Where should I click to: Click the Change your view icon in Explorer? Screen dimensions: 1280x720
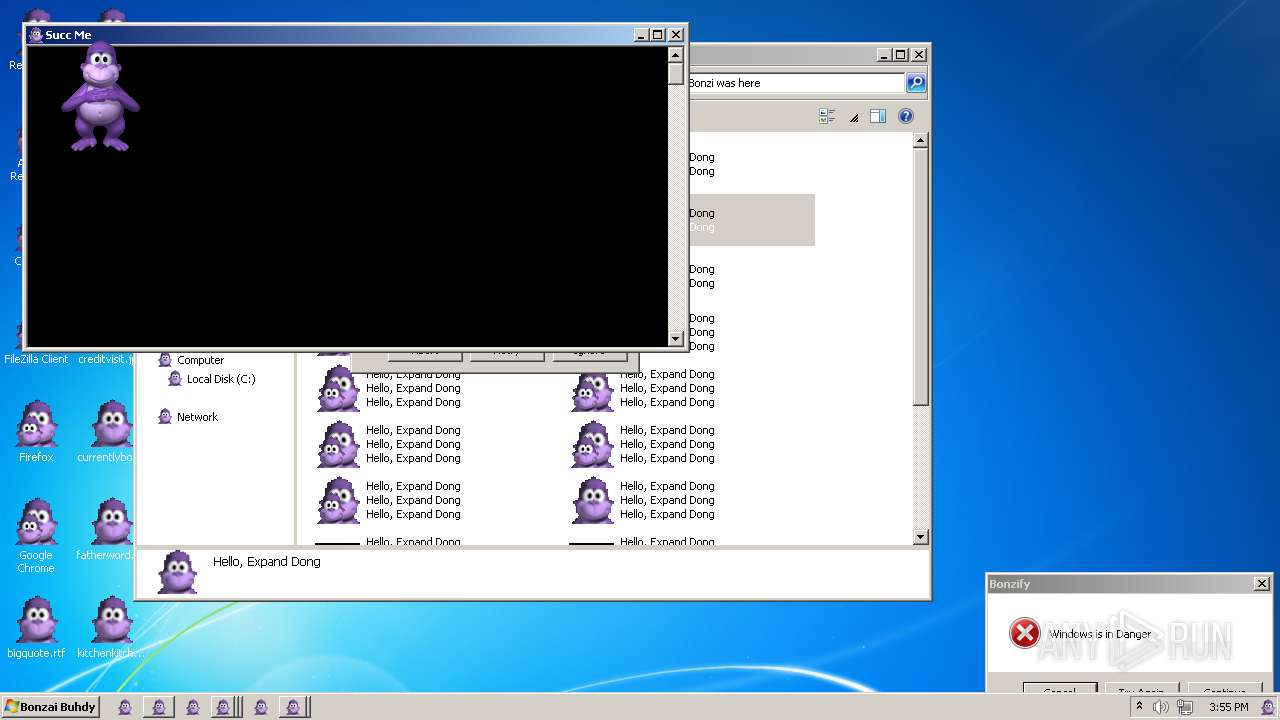pyautogui.click(x=827, y=116)
